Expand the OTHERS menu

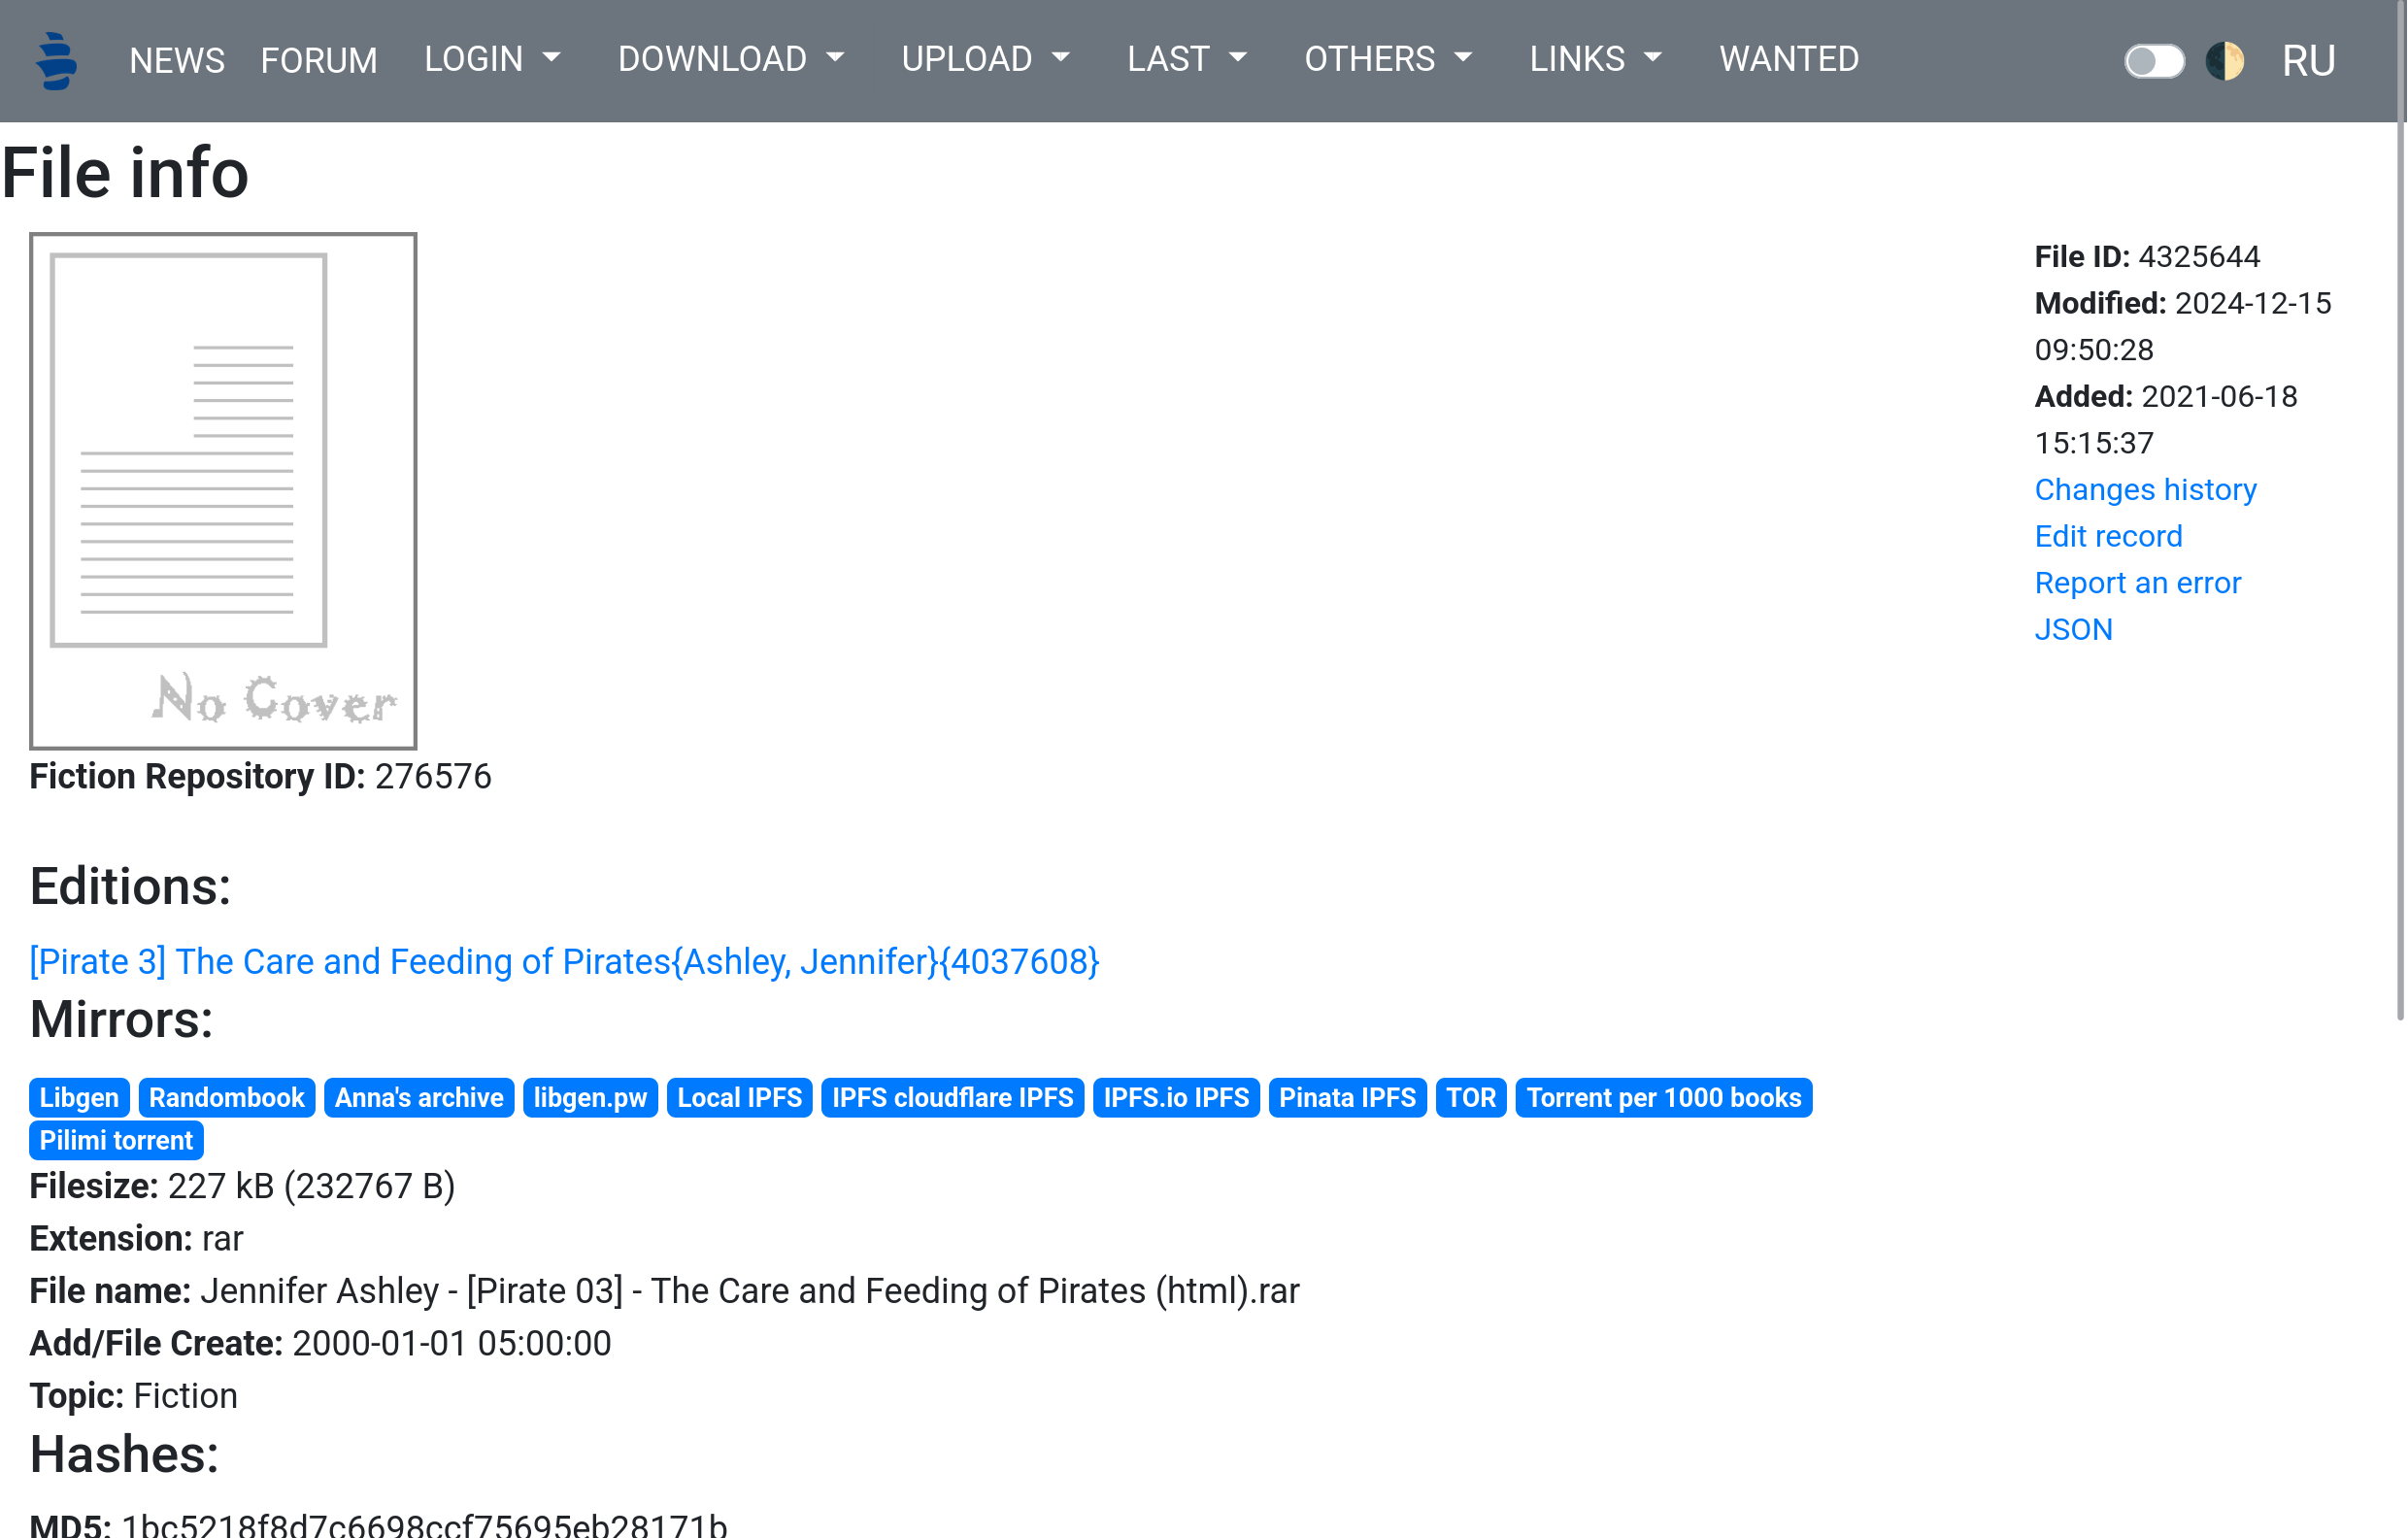1387,60
